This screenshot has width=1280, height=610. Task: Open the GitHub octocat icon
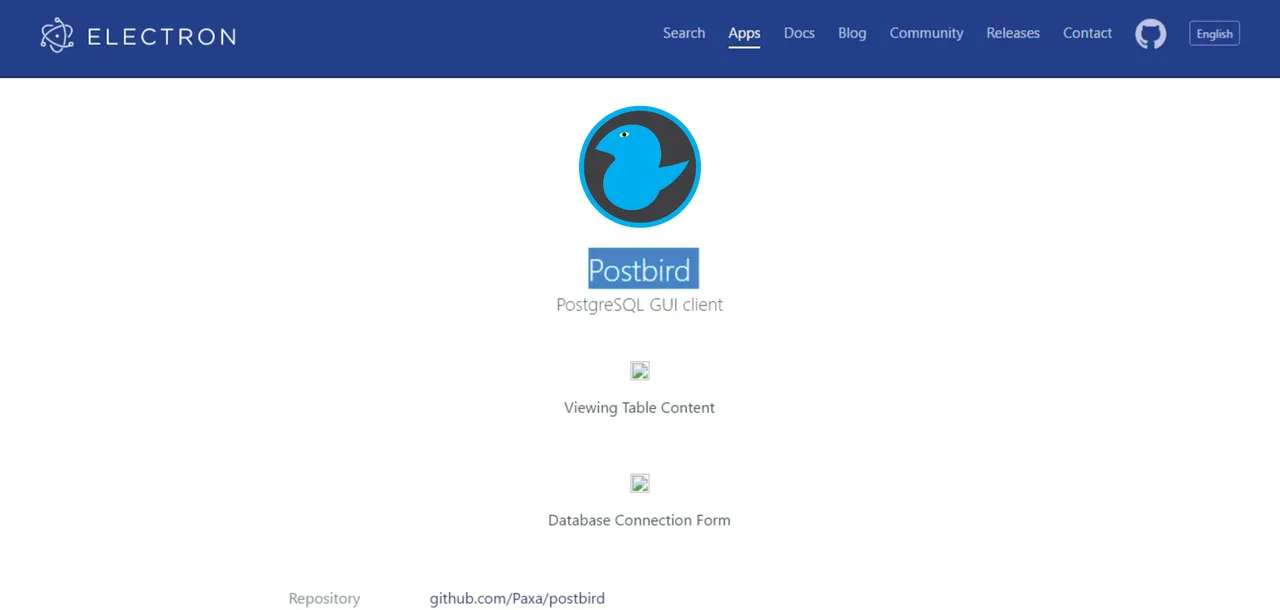[1150, 34]
